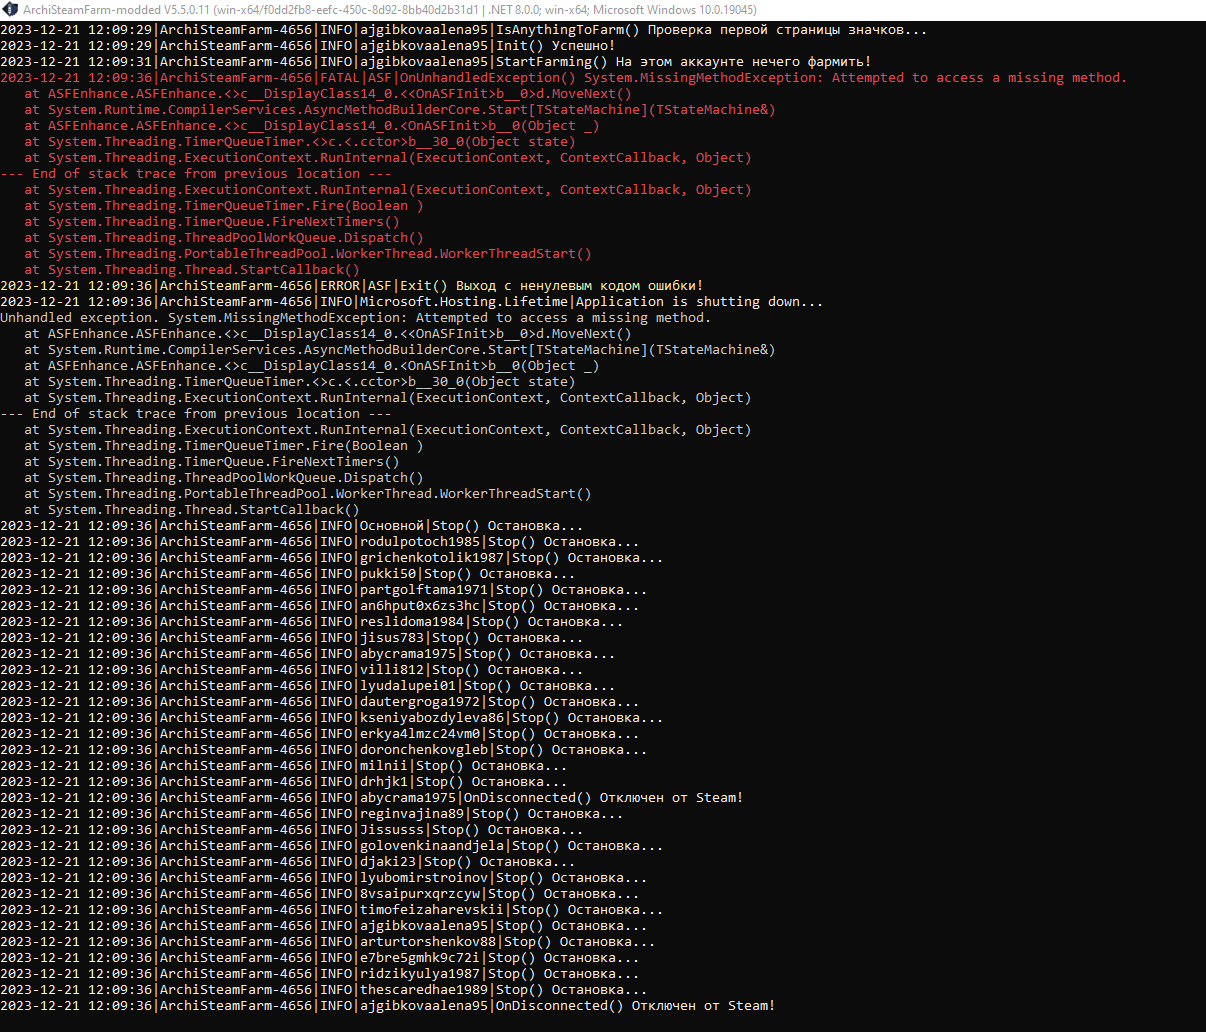1206x1032 pixels.
Task: Select the pukki50 Stop() line
Action: [x=288, y=574]
